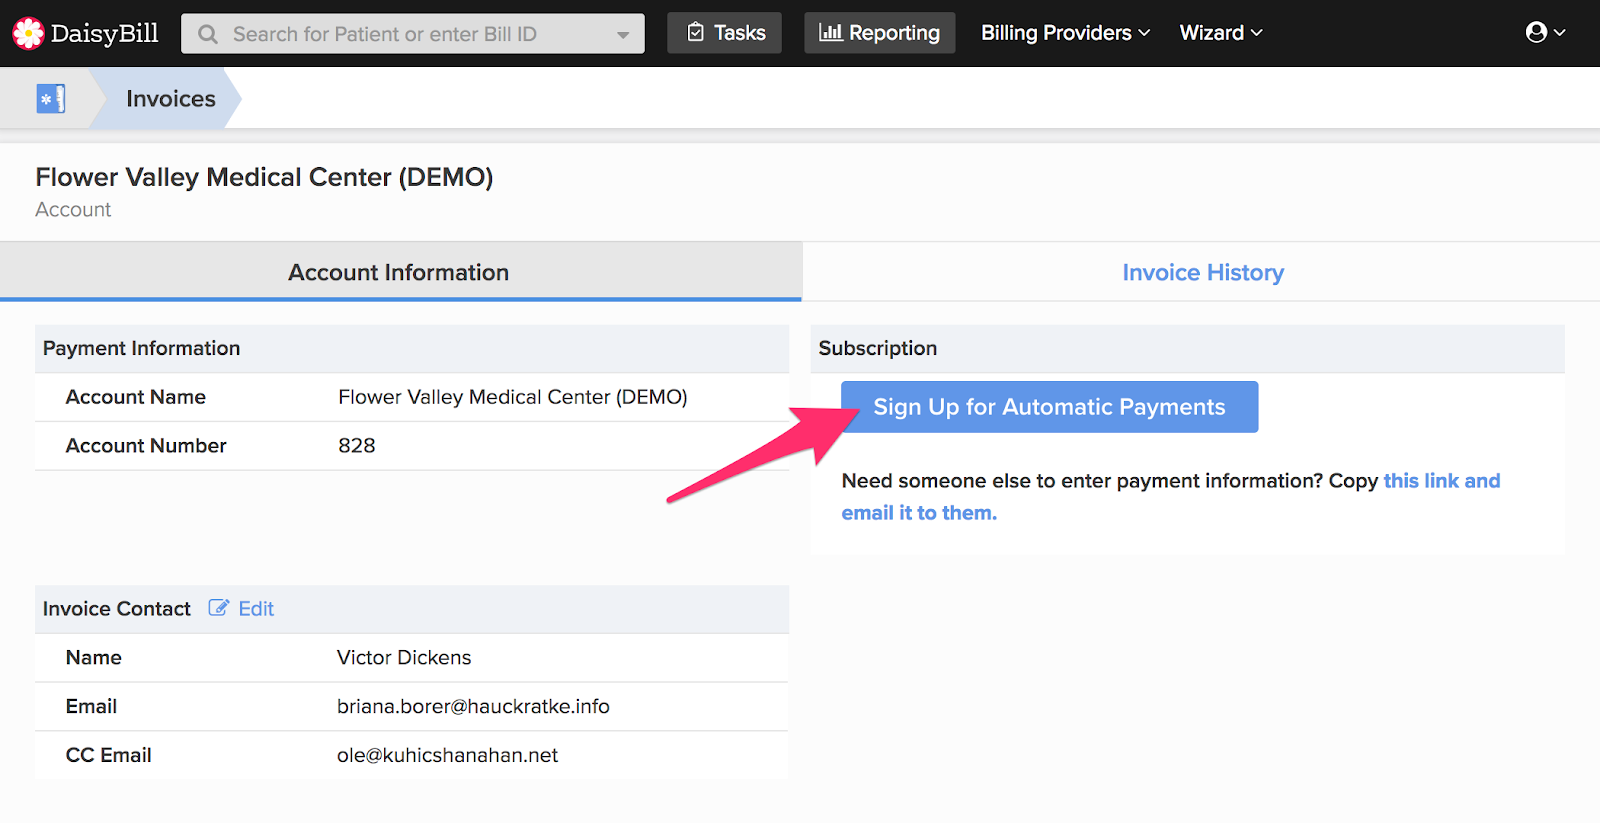Viewport: 1600px width, 823px height.
Task: Expand the patient search dropdown arrow
Action: 623,35
